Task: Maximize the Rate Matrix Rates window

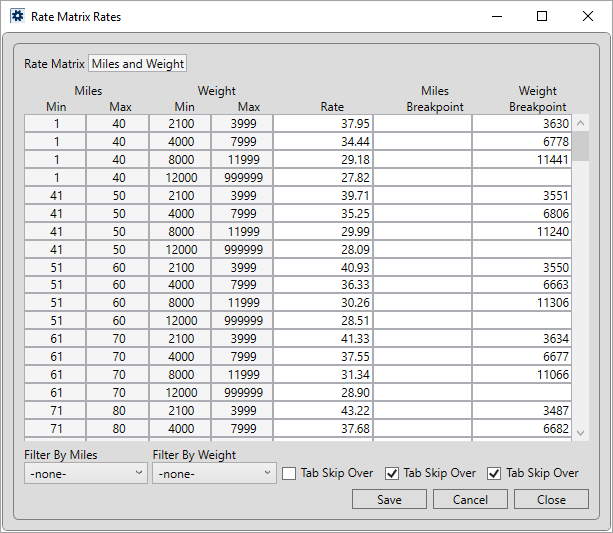Action: [x=542, y=17]
